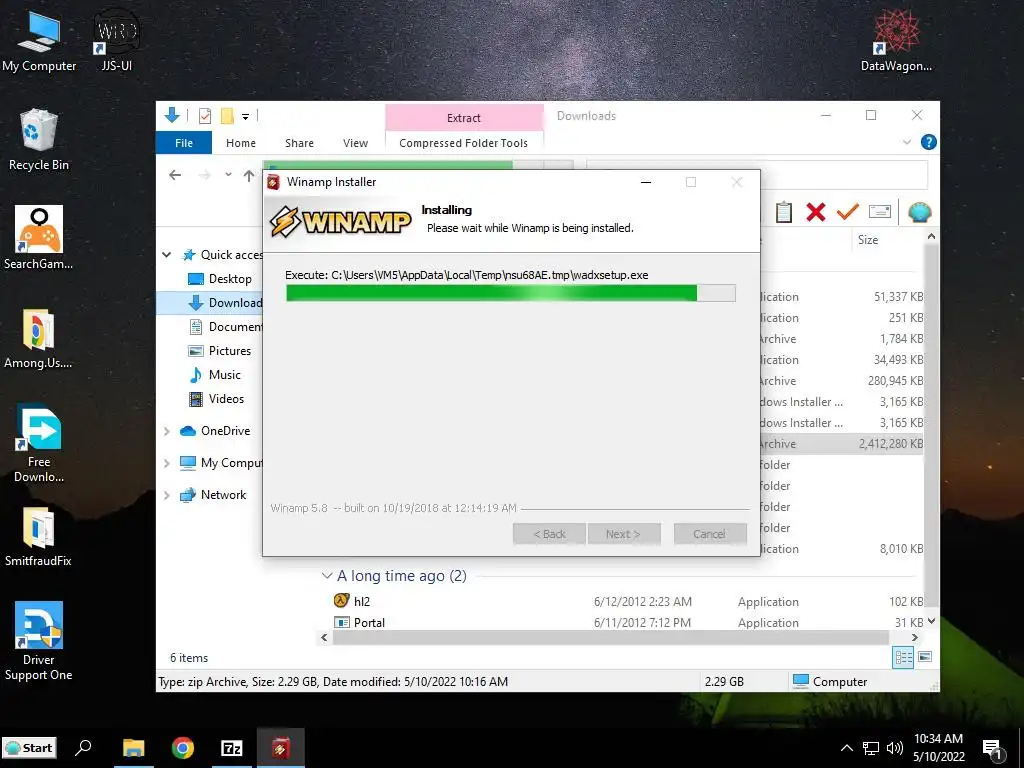Click the red X delete icon in Explorer toolbar
The image size is (1024, 768).
point(816,212)
